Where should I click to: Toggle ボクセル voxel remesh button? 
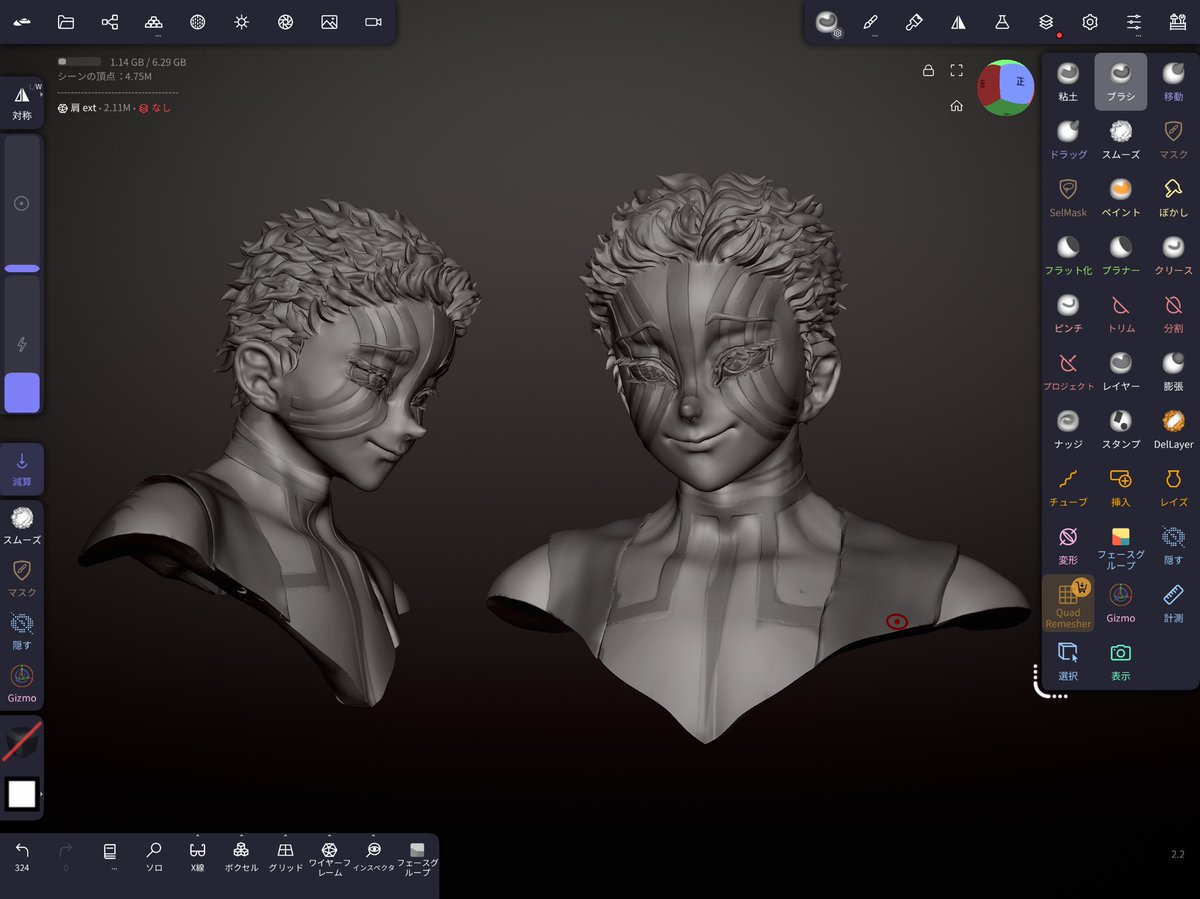coord(241,857)
